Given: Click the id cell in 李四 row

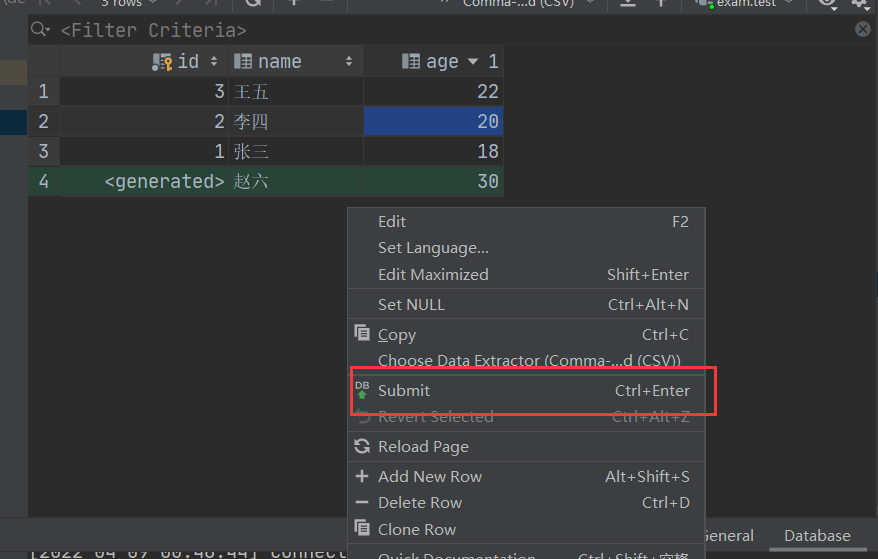Looking at the screenshot, I should 144,122.
